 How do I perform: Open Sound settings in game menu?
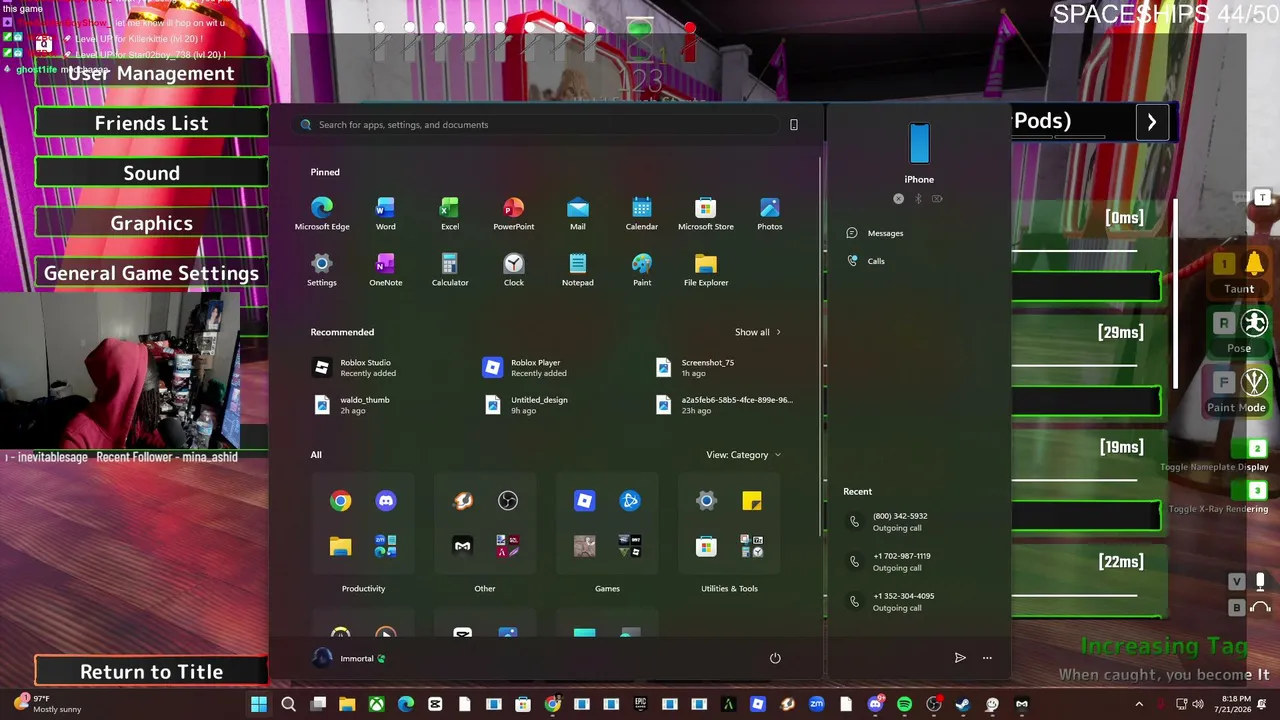click(x=151, y=173)
